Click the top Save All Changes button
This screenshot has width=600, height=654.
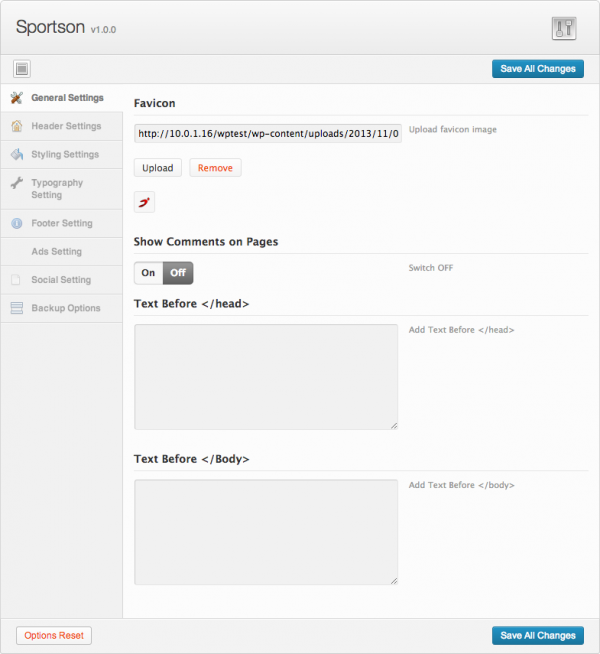pyautogui.click(x=538, y=69)
